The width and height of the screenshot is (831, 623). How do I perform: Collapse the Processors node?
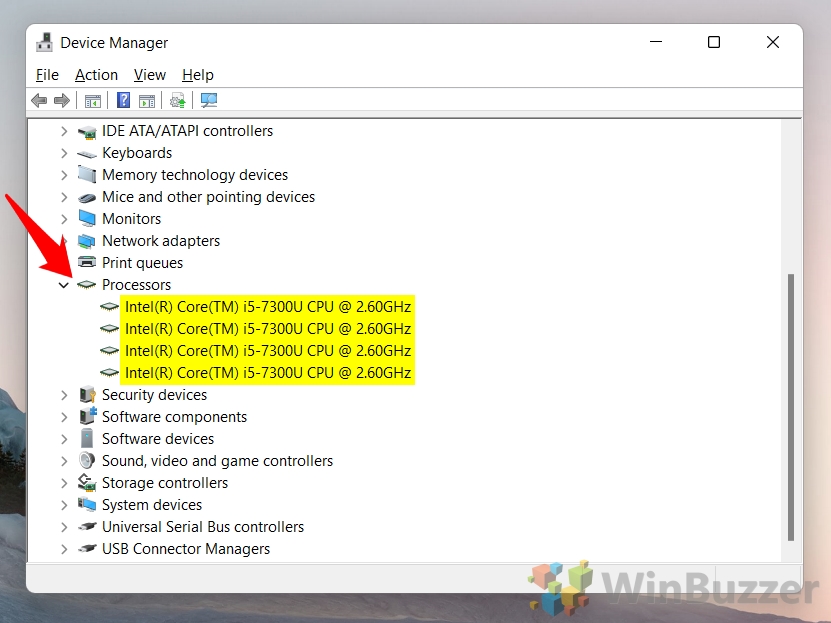(x=64, y=285)
